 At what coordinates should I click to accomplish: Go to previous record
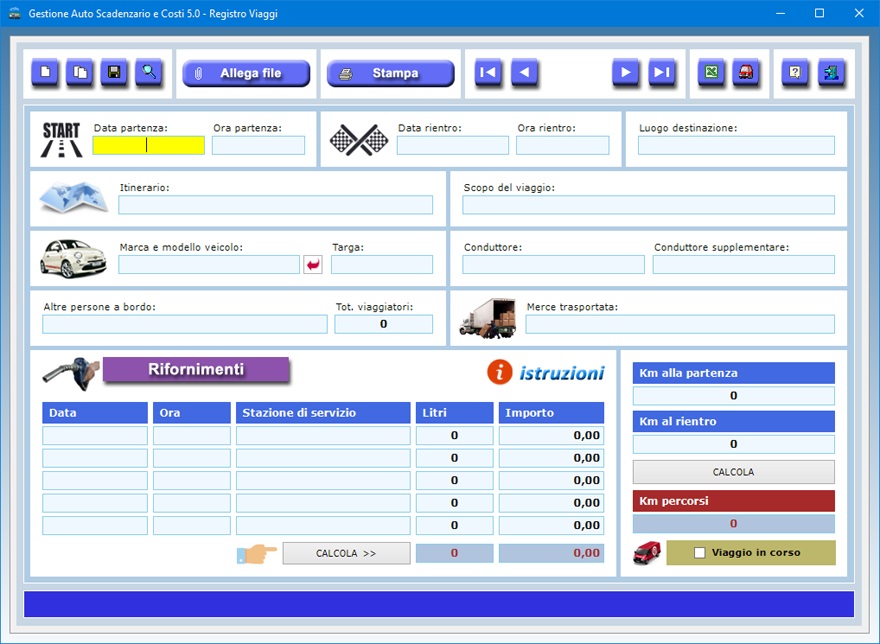point(524,72)
